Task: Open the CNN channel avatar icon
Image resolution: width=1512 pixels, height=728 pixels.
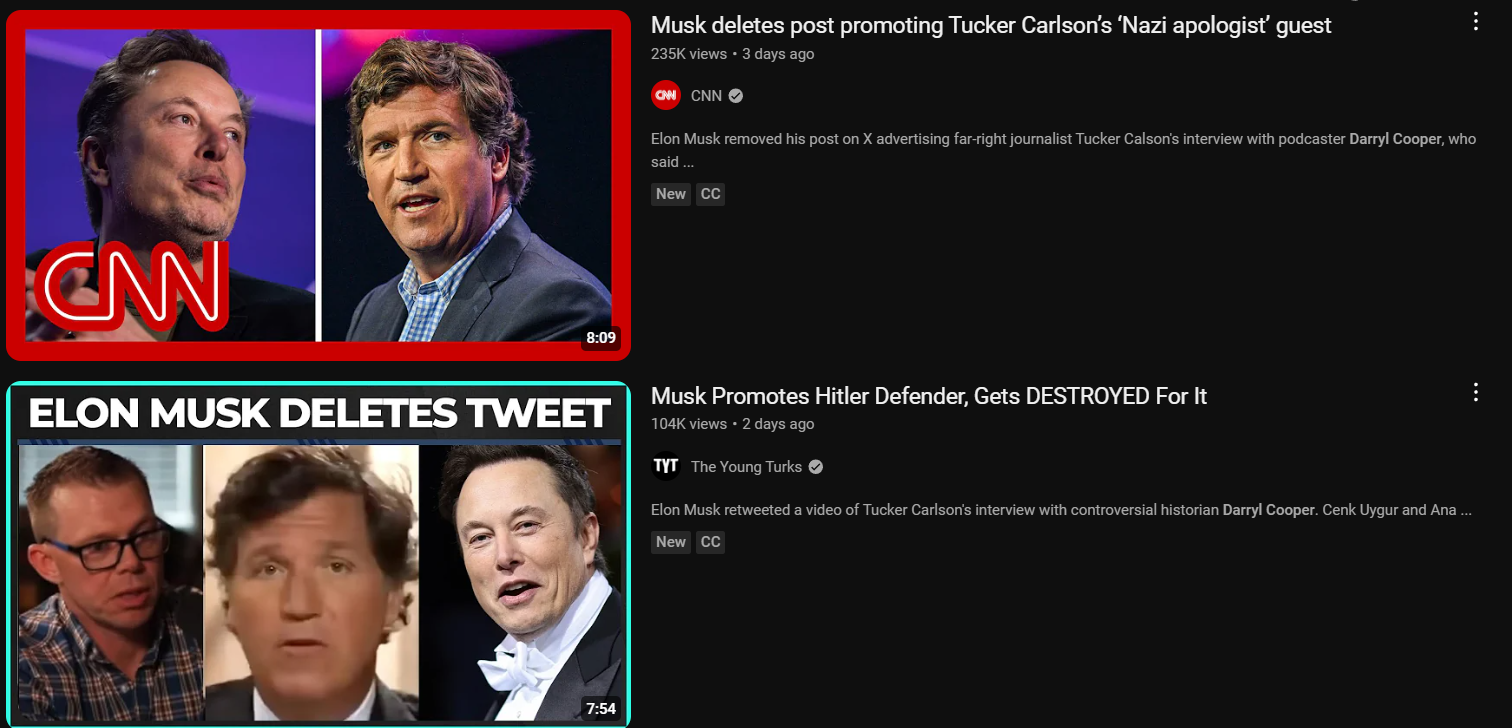Action: point(666,96)
